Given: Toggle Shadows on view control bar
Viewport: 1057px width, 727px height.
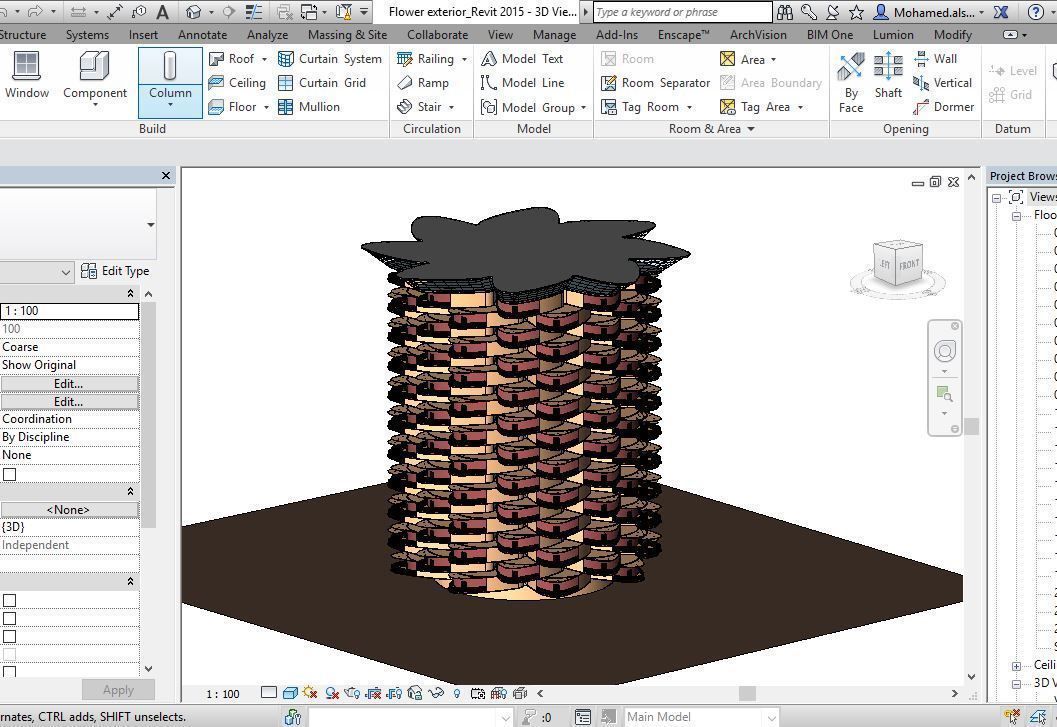Looking at the screenshot, I should (332, 693).
